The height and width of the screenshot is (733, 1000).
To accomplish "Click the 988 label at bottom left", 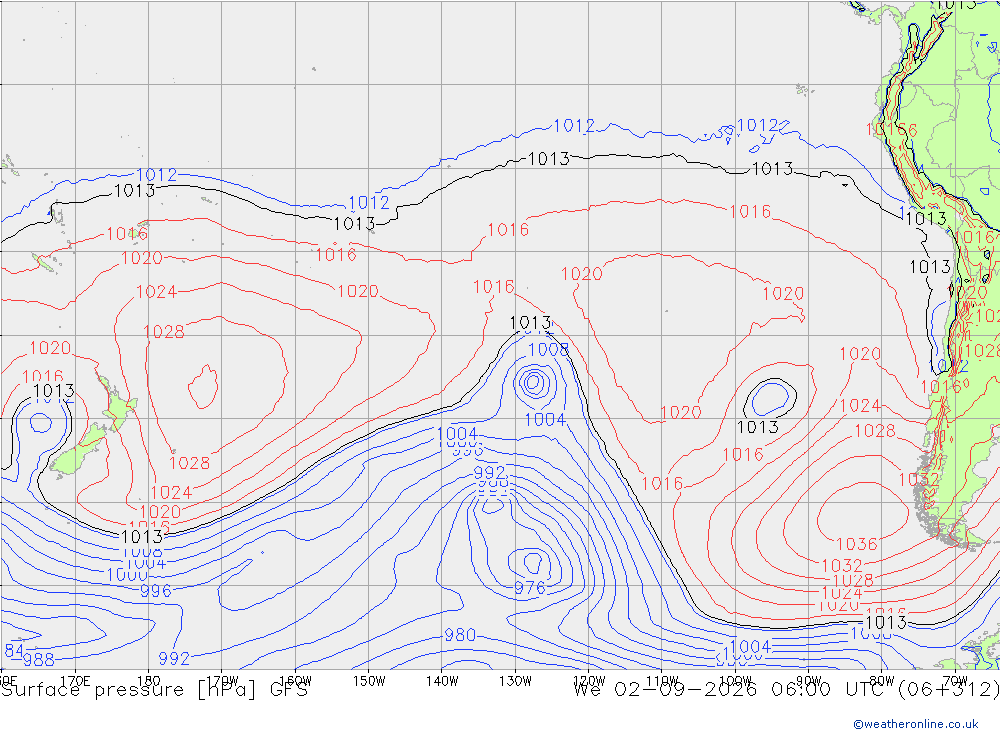I will pyautogui.click(x=38, y=660).
